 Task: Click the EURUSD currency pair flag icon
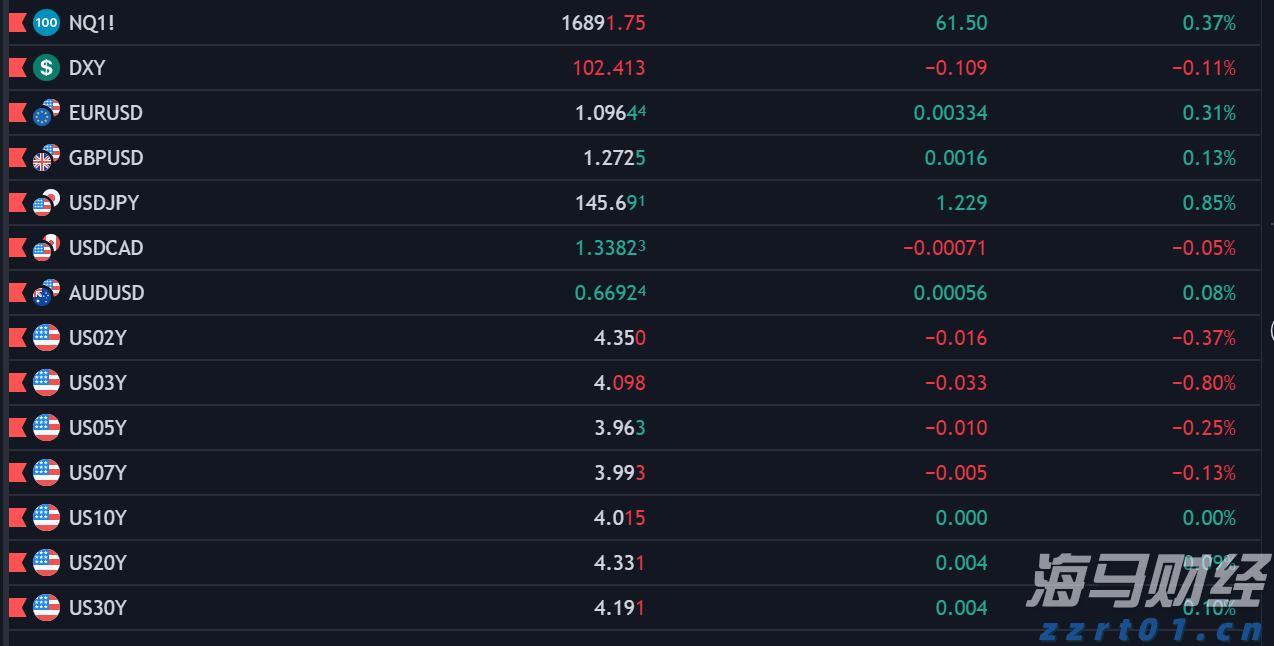[x=46, y=113]
